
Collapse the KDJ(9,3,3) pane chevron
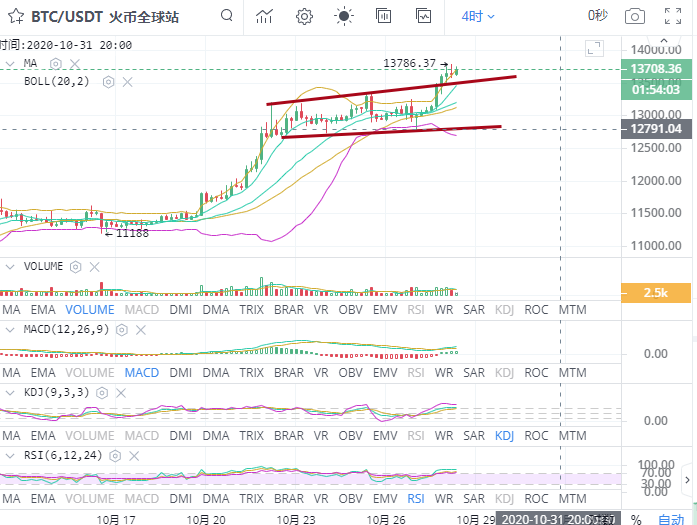[9, 393]
